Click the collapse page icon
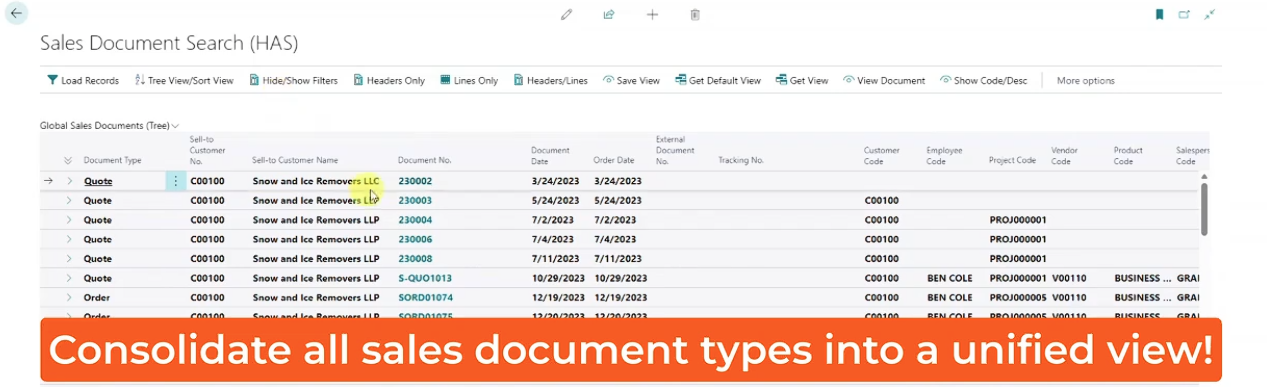Screen dimensions: 1267x387 click(x=1210, y=15)
